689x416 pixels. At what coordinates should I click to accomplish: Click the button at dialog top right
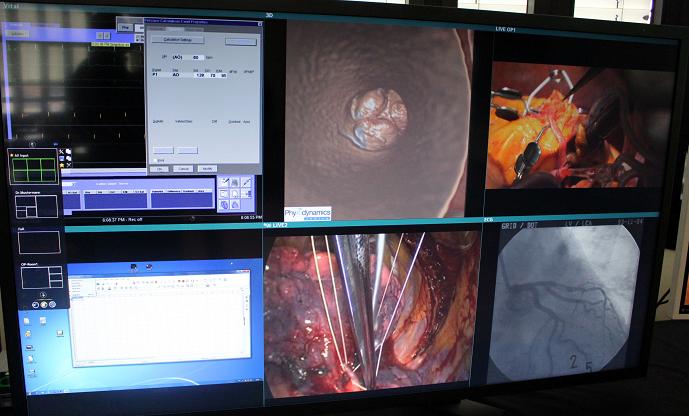[241, 42]
